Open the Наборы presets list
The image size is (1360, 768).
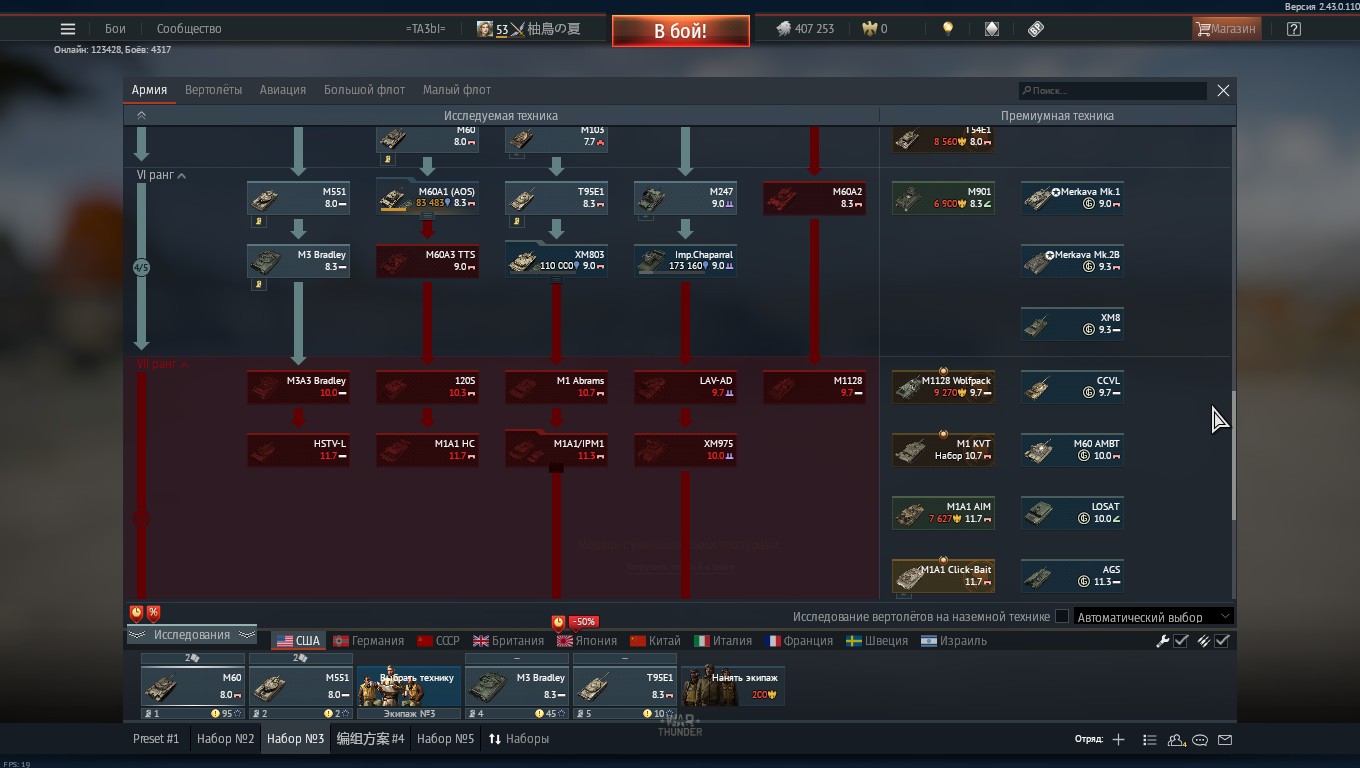[518, 739]
